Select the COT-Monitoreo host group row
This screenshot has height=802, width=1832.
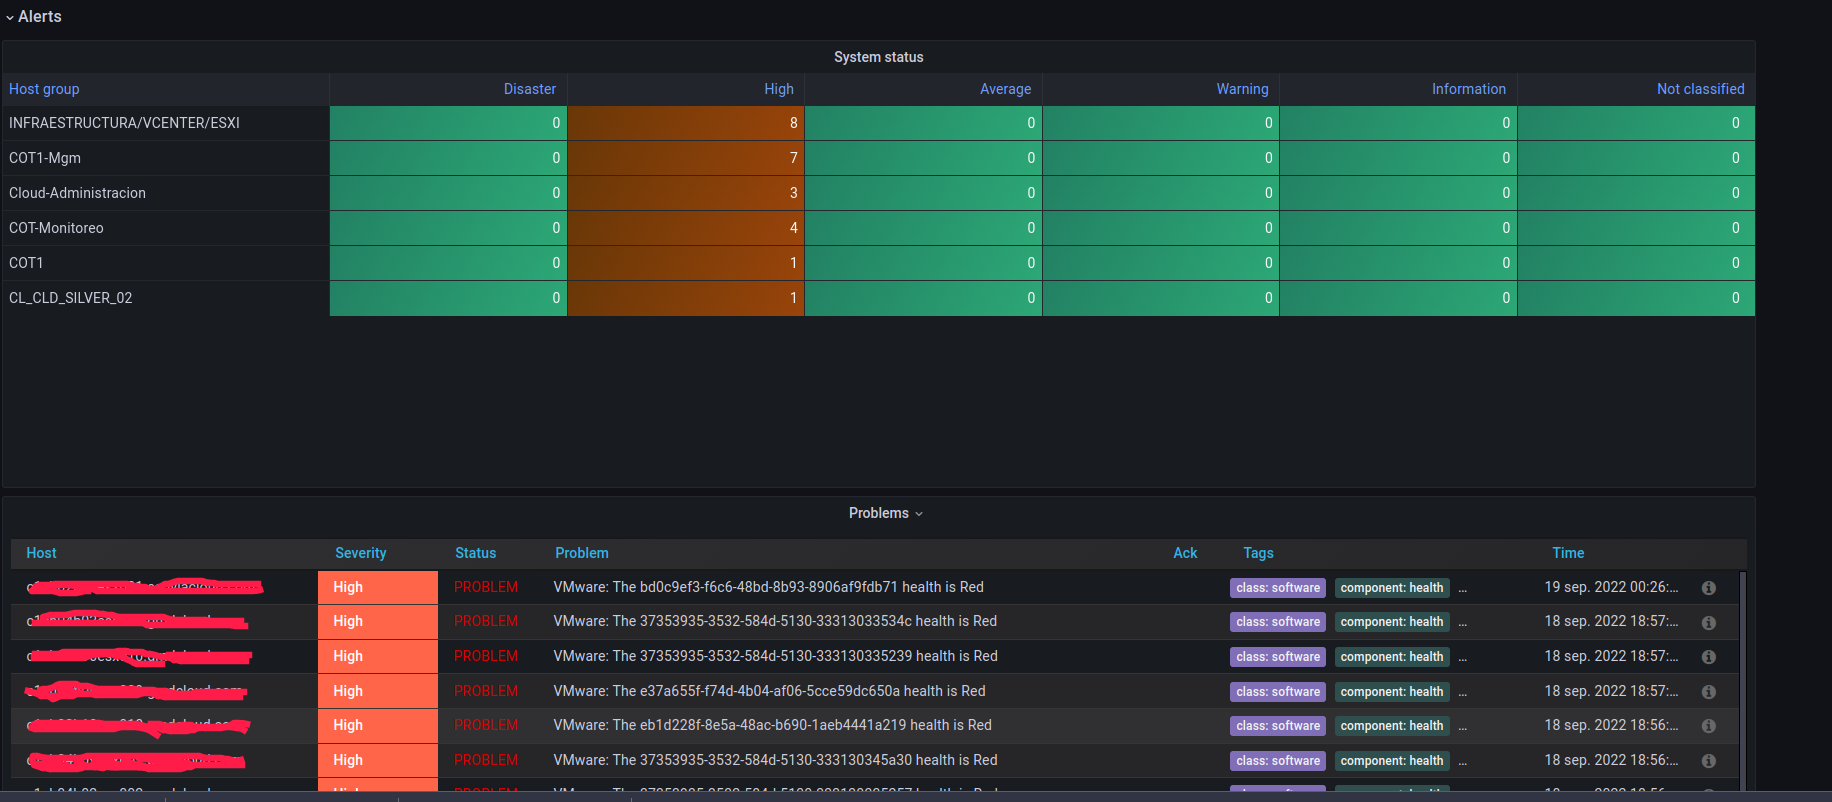tap(56, 228)
